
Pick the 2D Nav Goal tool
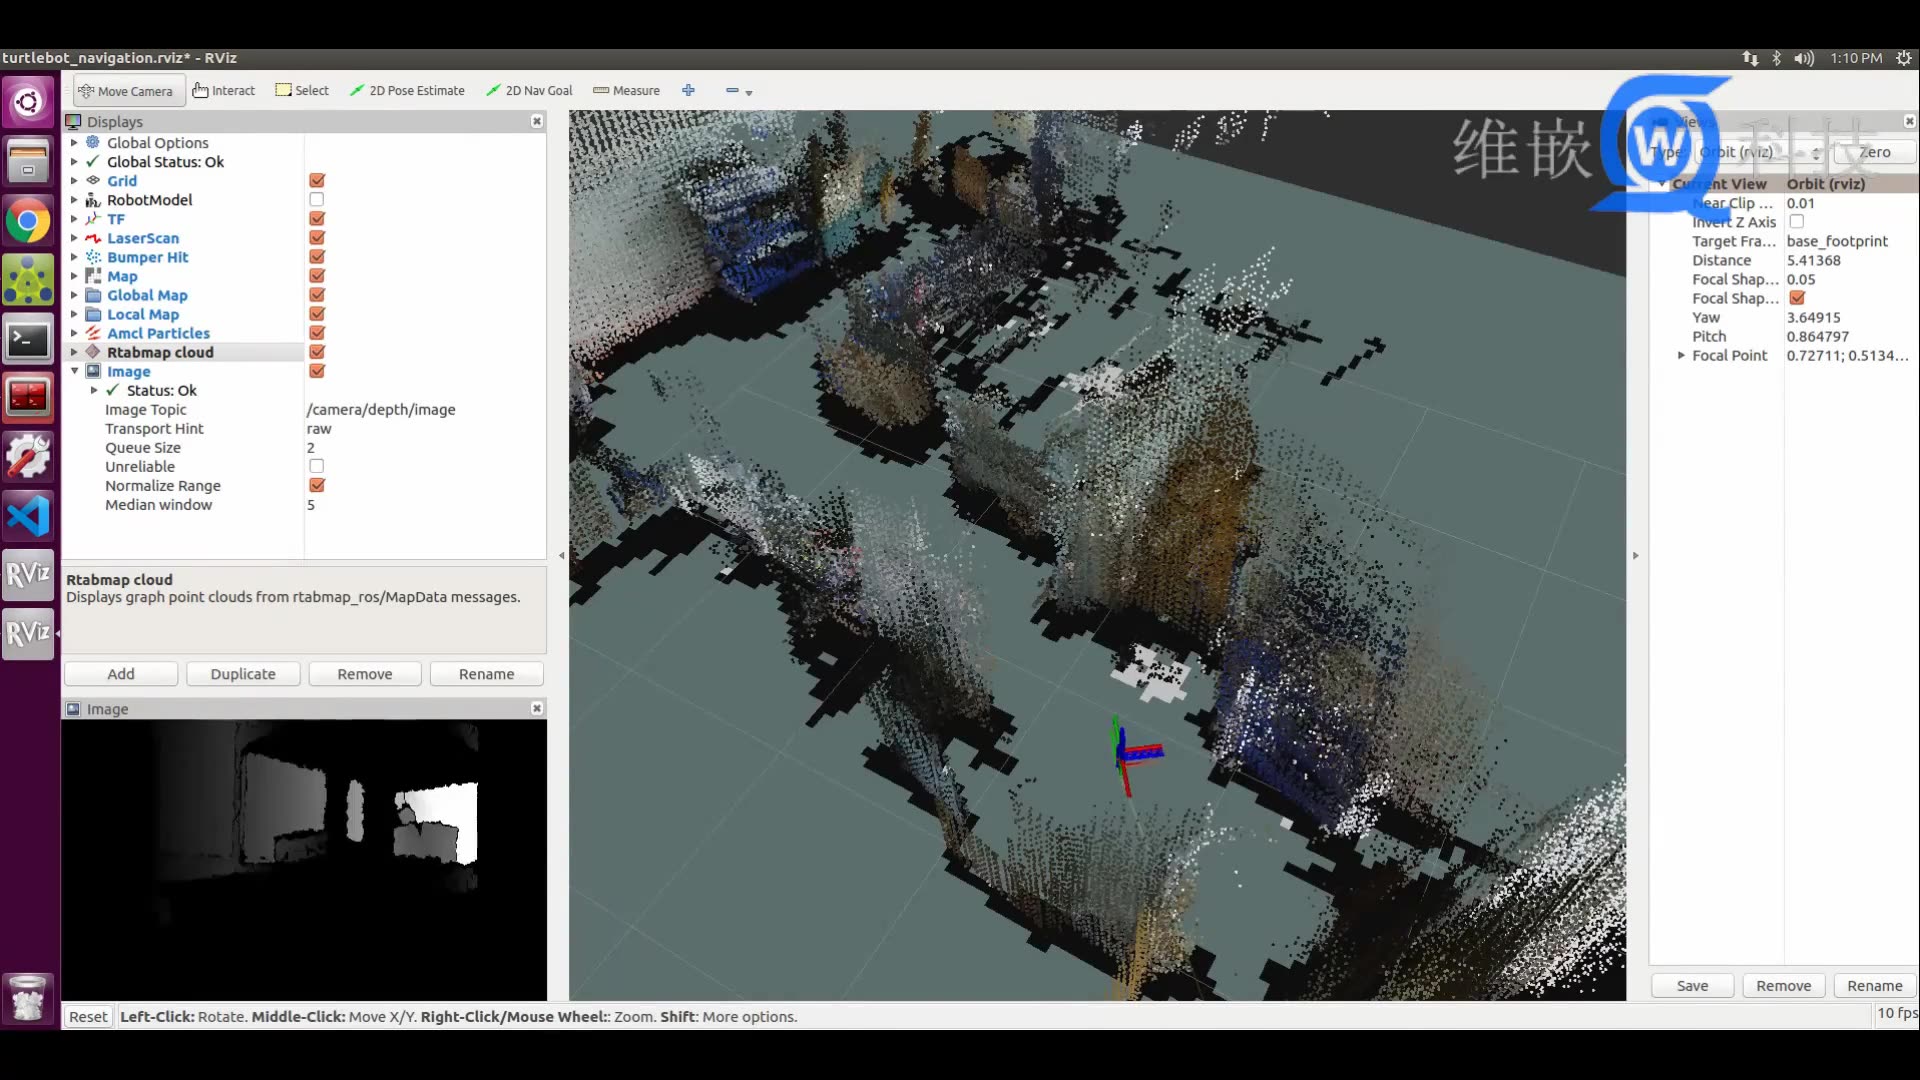point(529,91)
